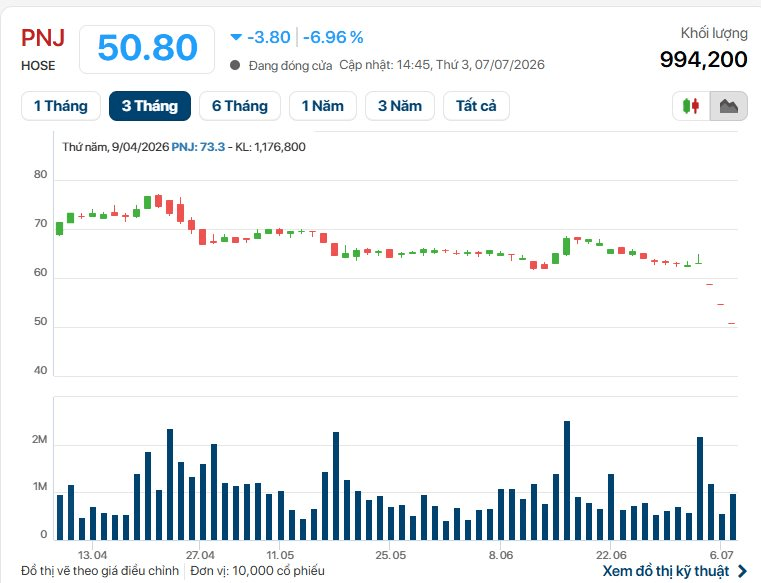The image size is (761, 583).
Task: Switch to candlestick chart view icon
Action: 691,106
